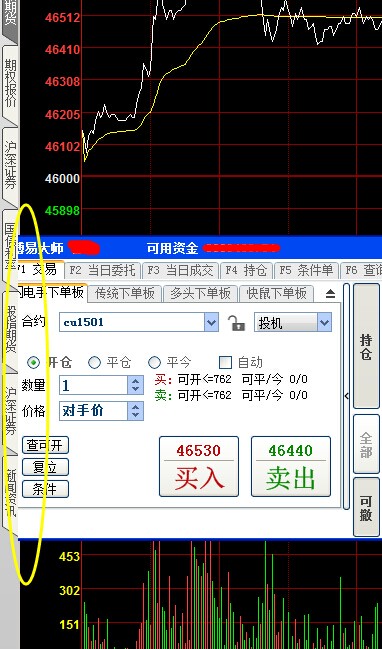
Task: Switch to F2 当日委托 tab
Action: (103, 271)
